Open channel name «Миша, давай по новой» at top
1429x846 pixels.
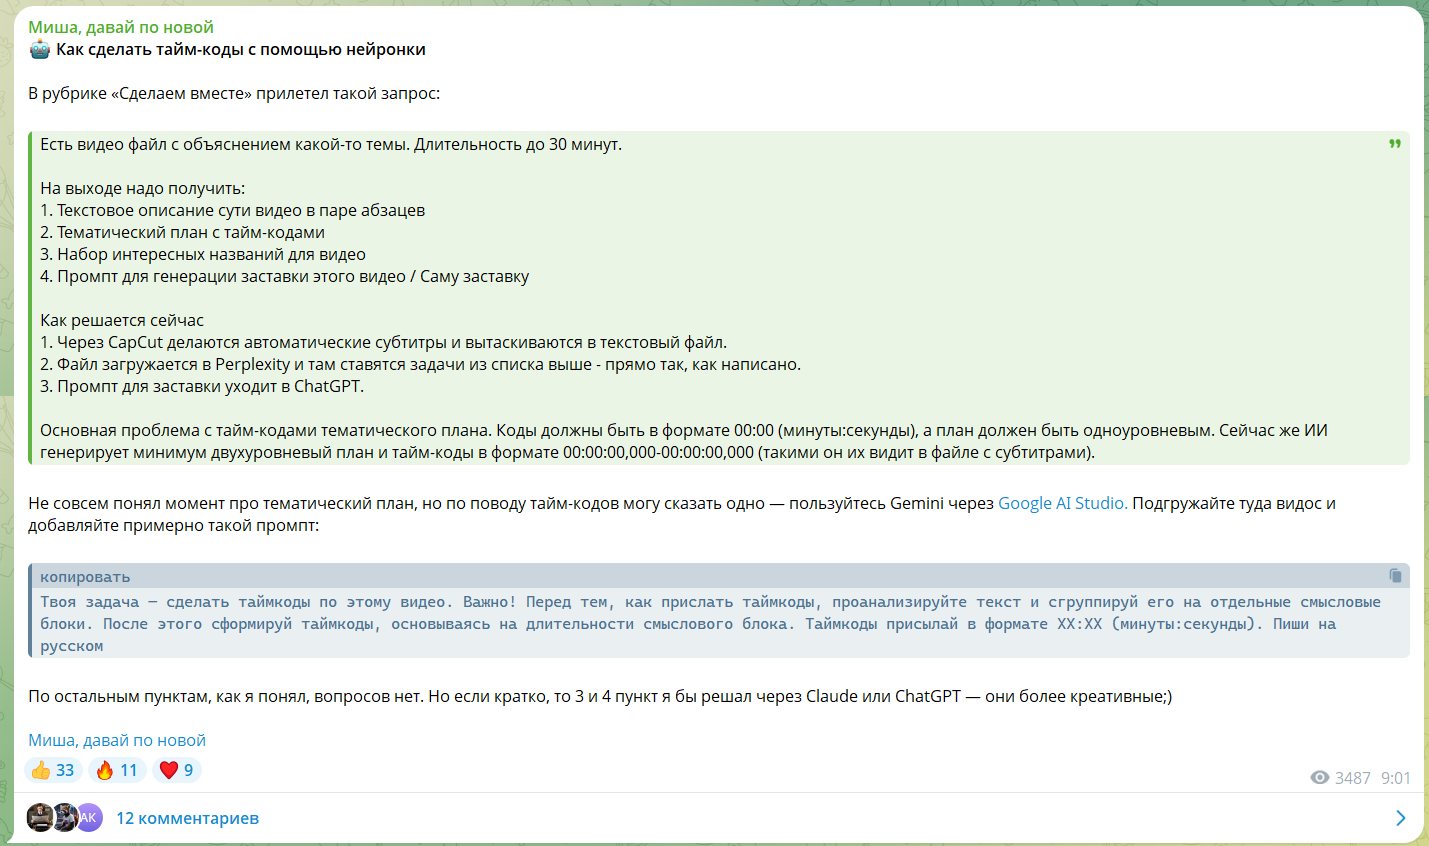pyautogui.click(x=121, y=27)
